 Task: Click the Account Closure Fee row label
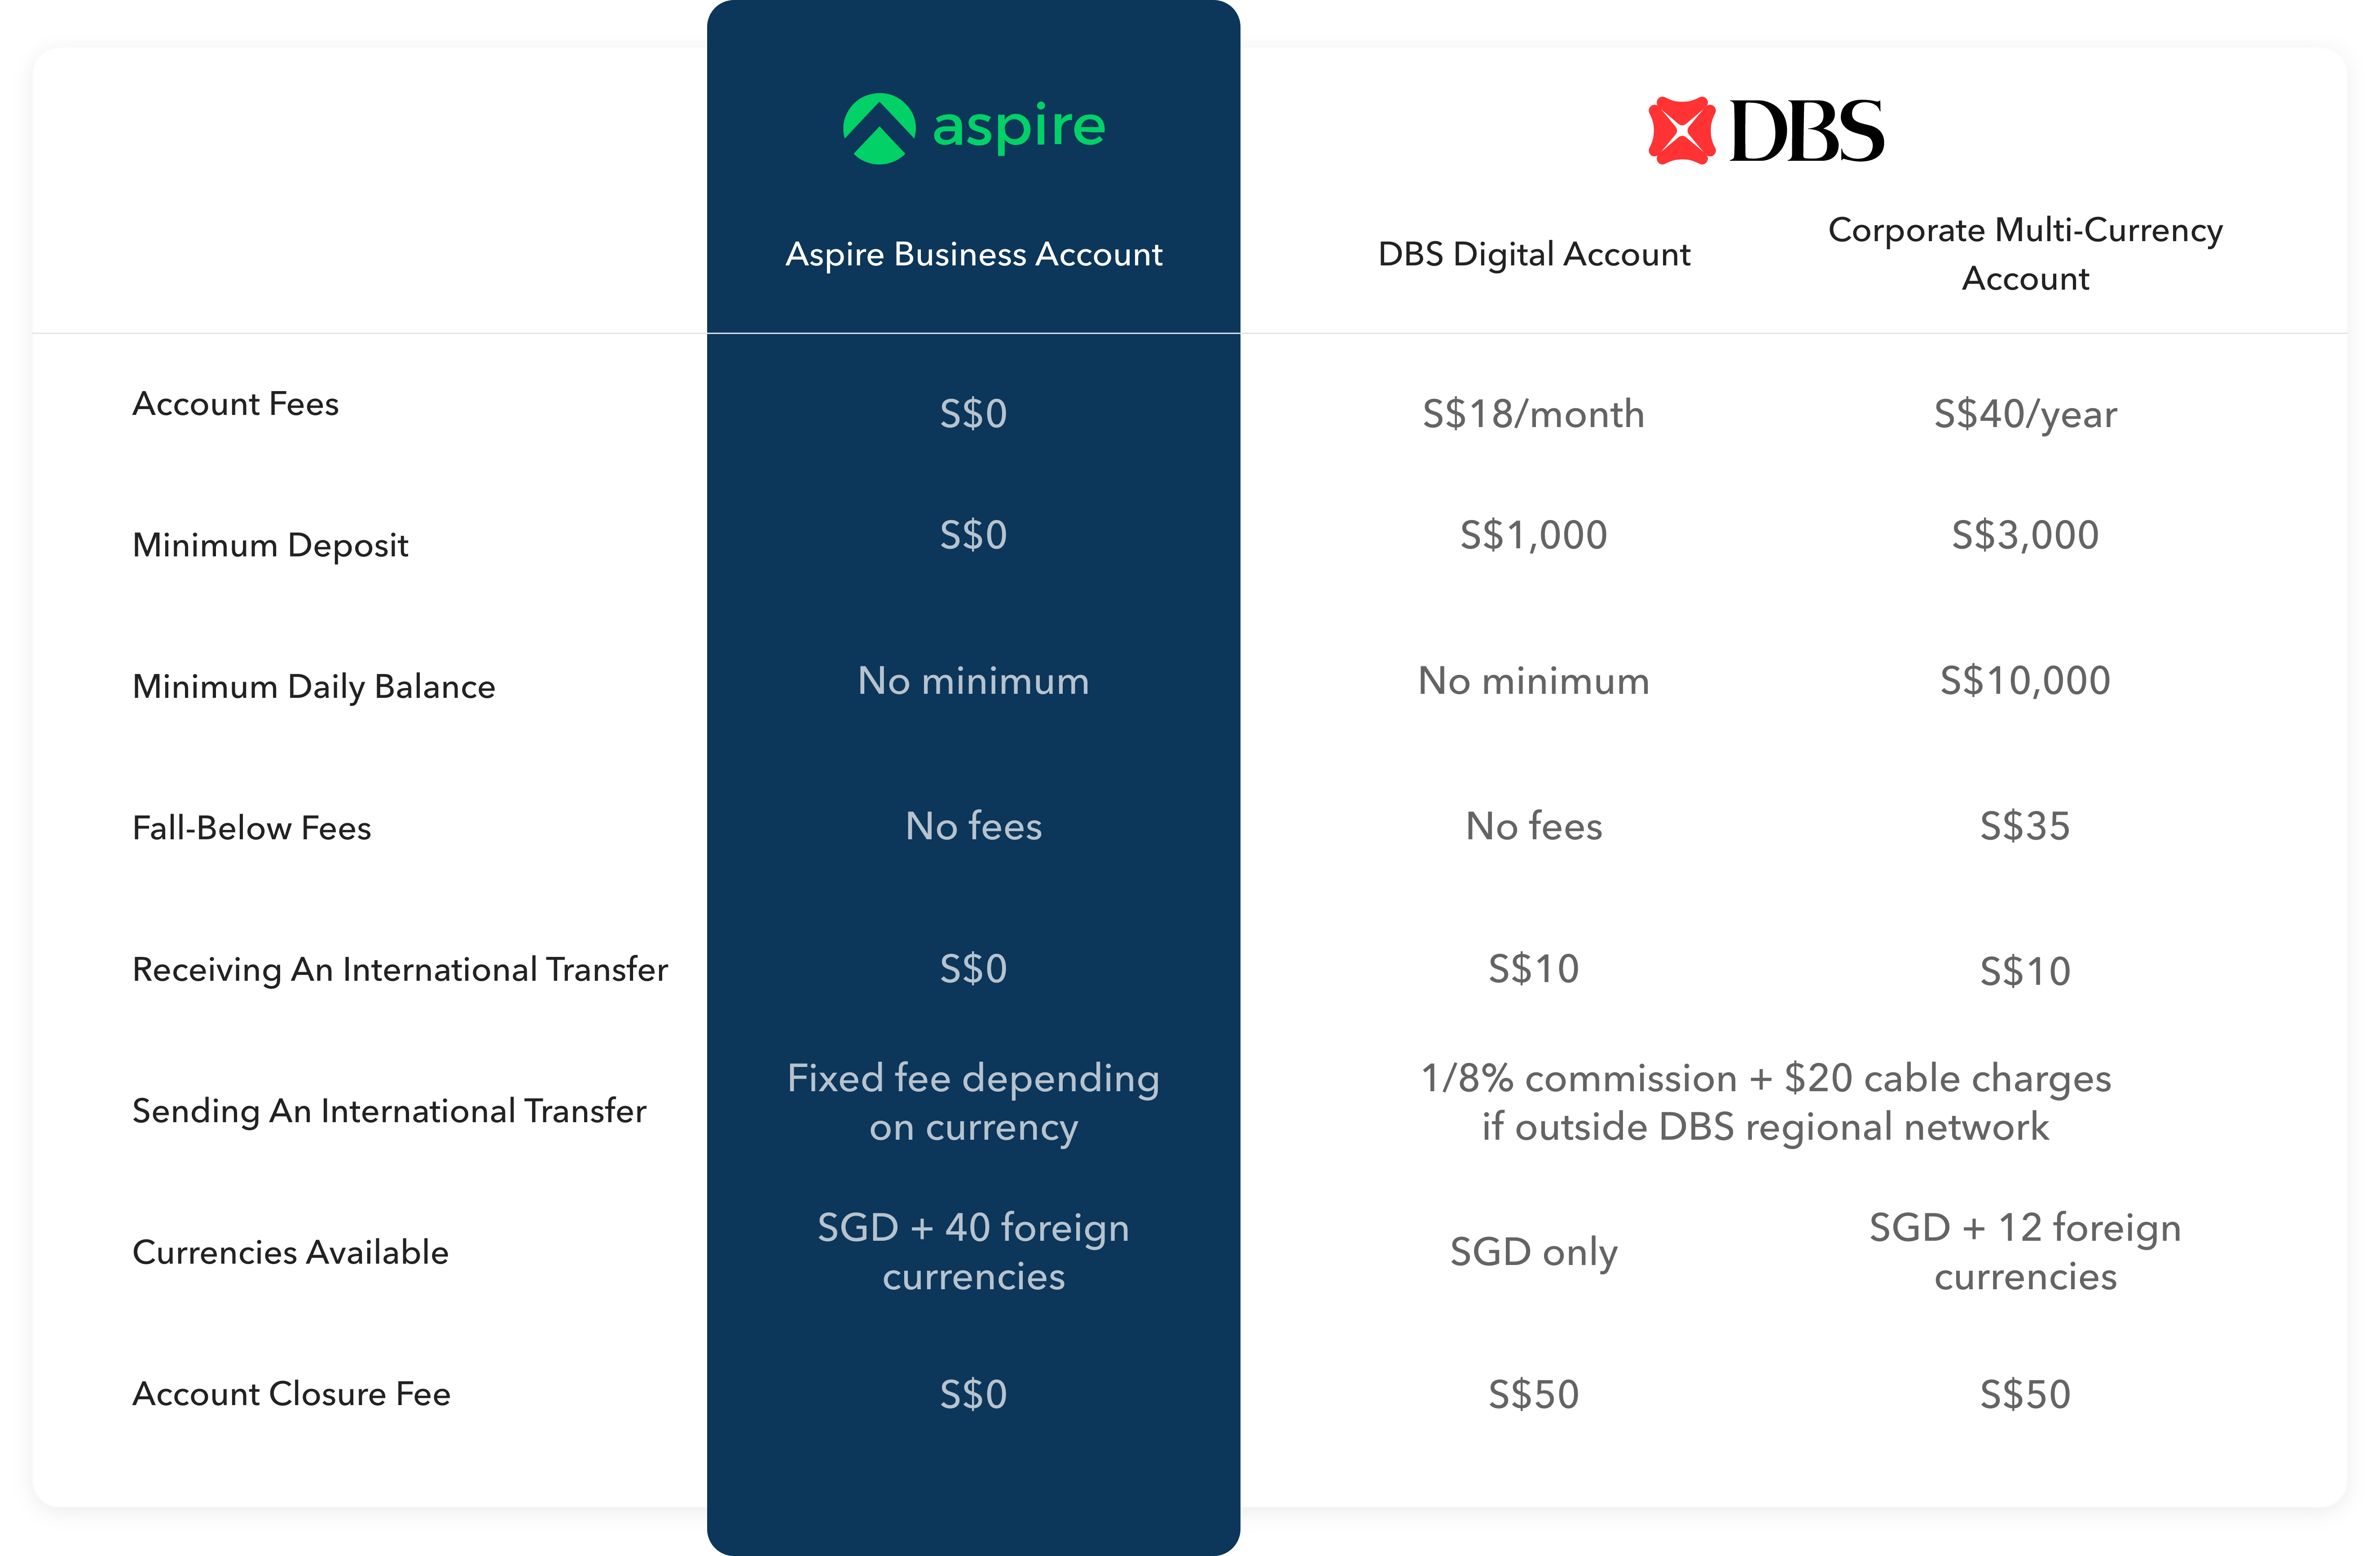pyautogui.click(x=291, y=1394)
